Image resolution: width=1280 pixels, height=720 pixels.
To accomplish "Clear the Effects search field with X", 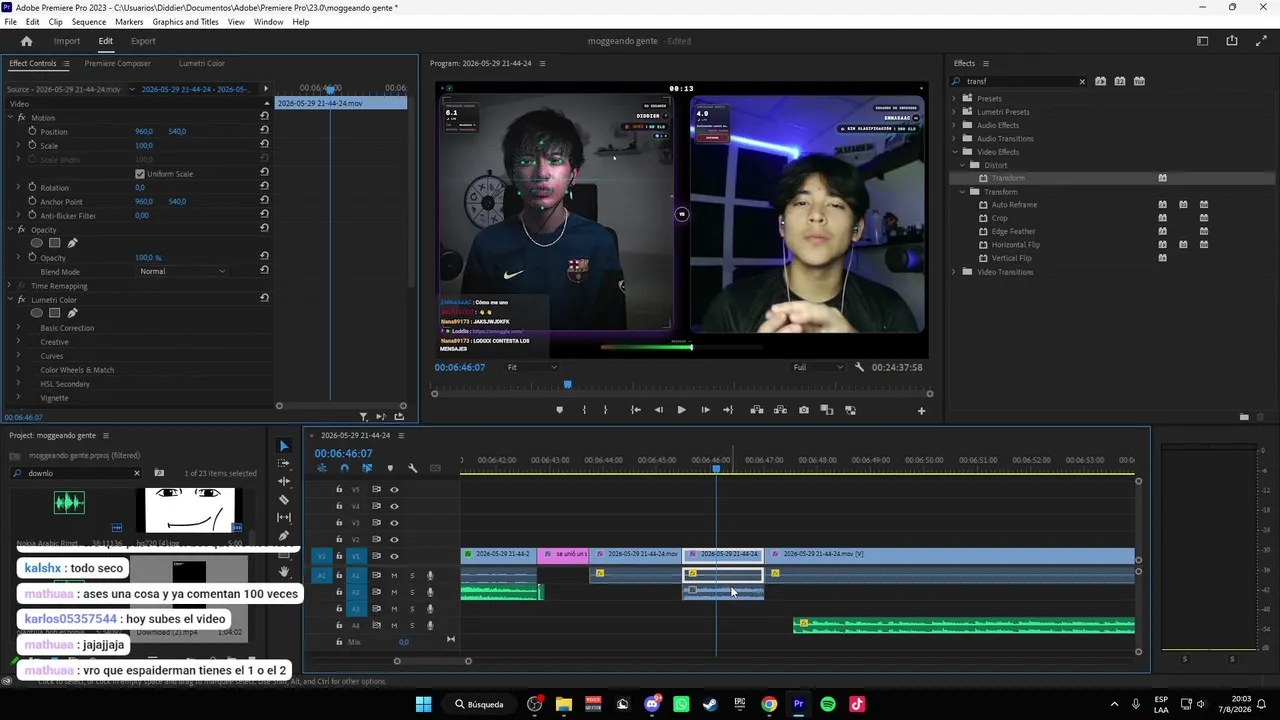I will coord(1082,81).
